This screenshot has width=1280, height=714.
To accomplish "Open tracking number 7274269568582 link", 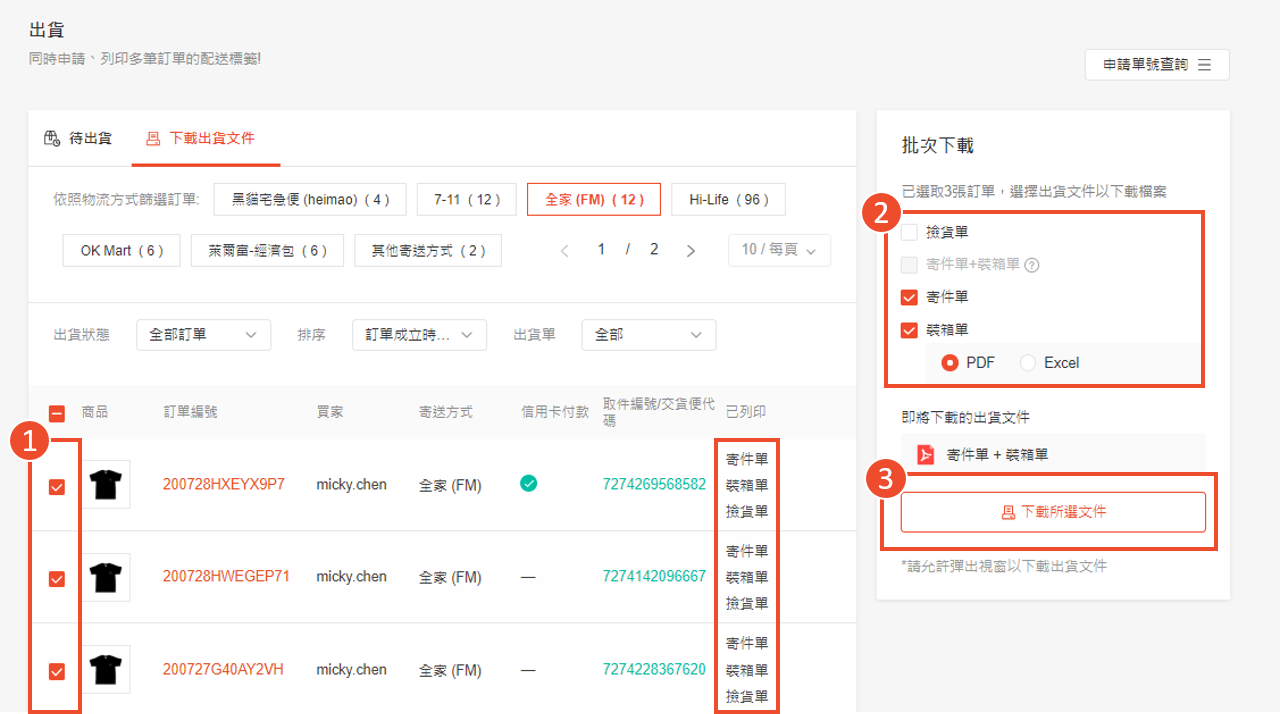I will [x=654, y=485].
